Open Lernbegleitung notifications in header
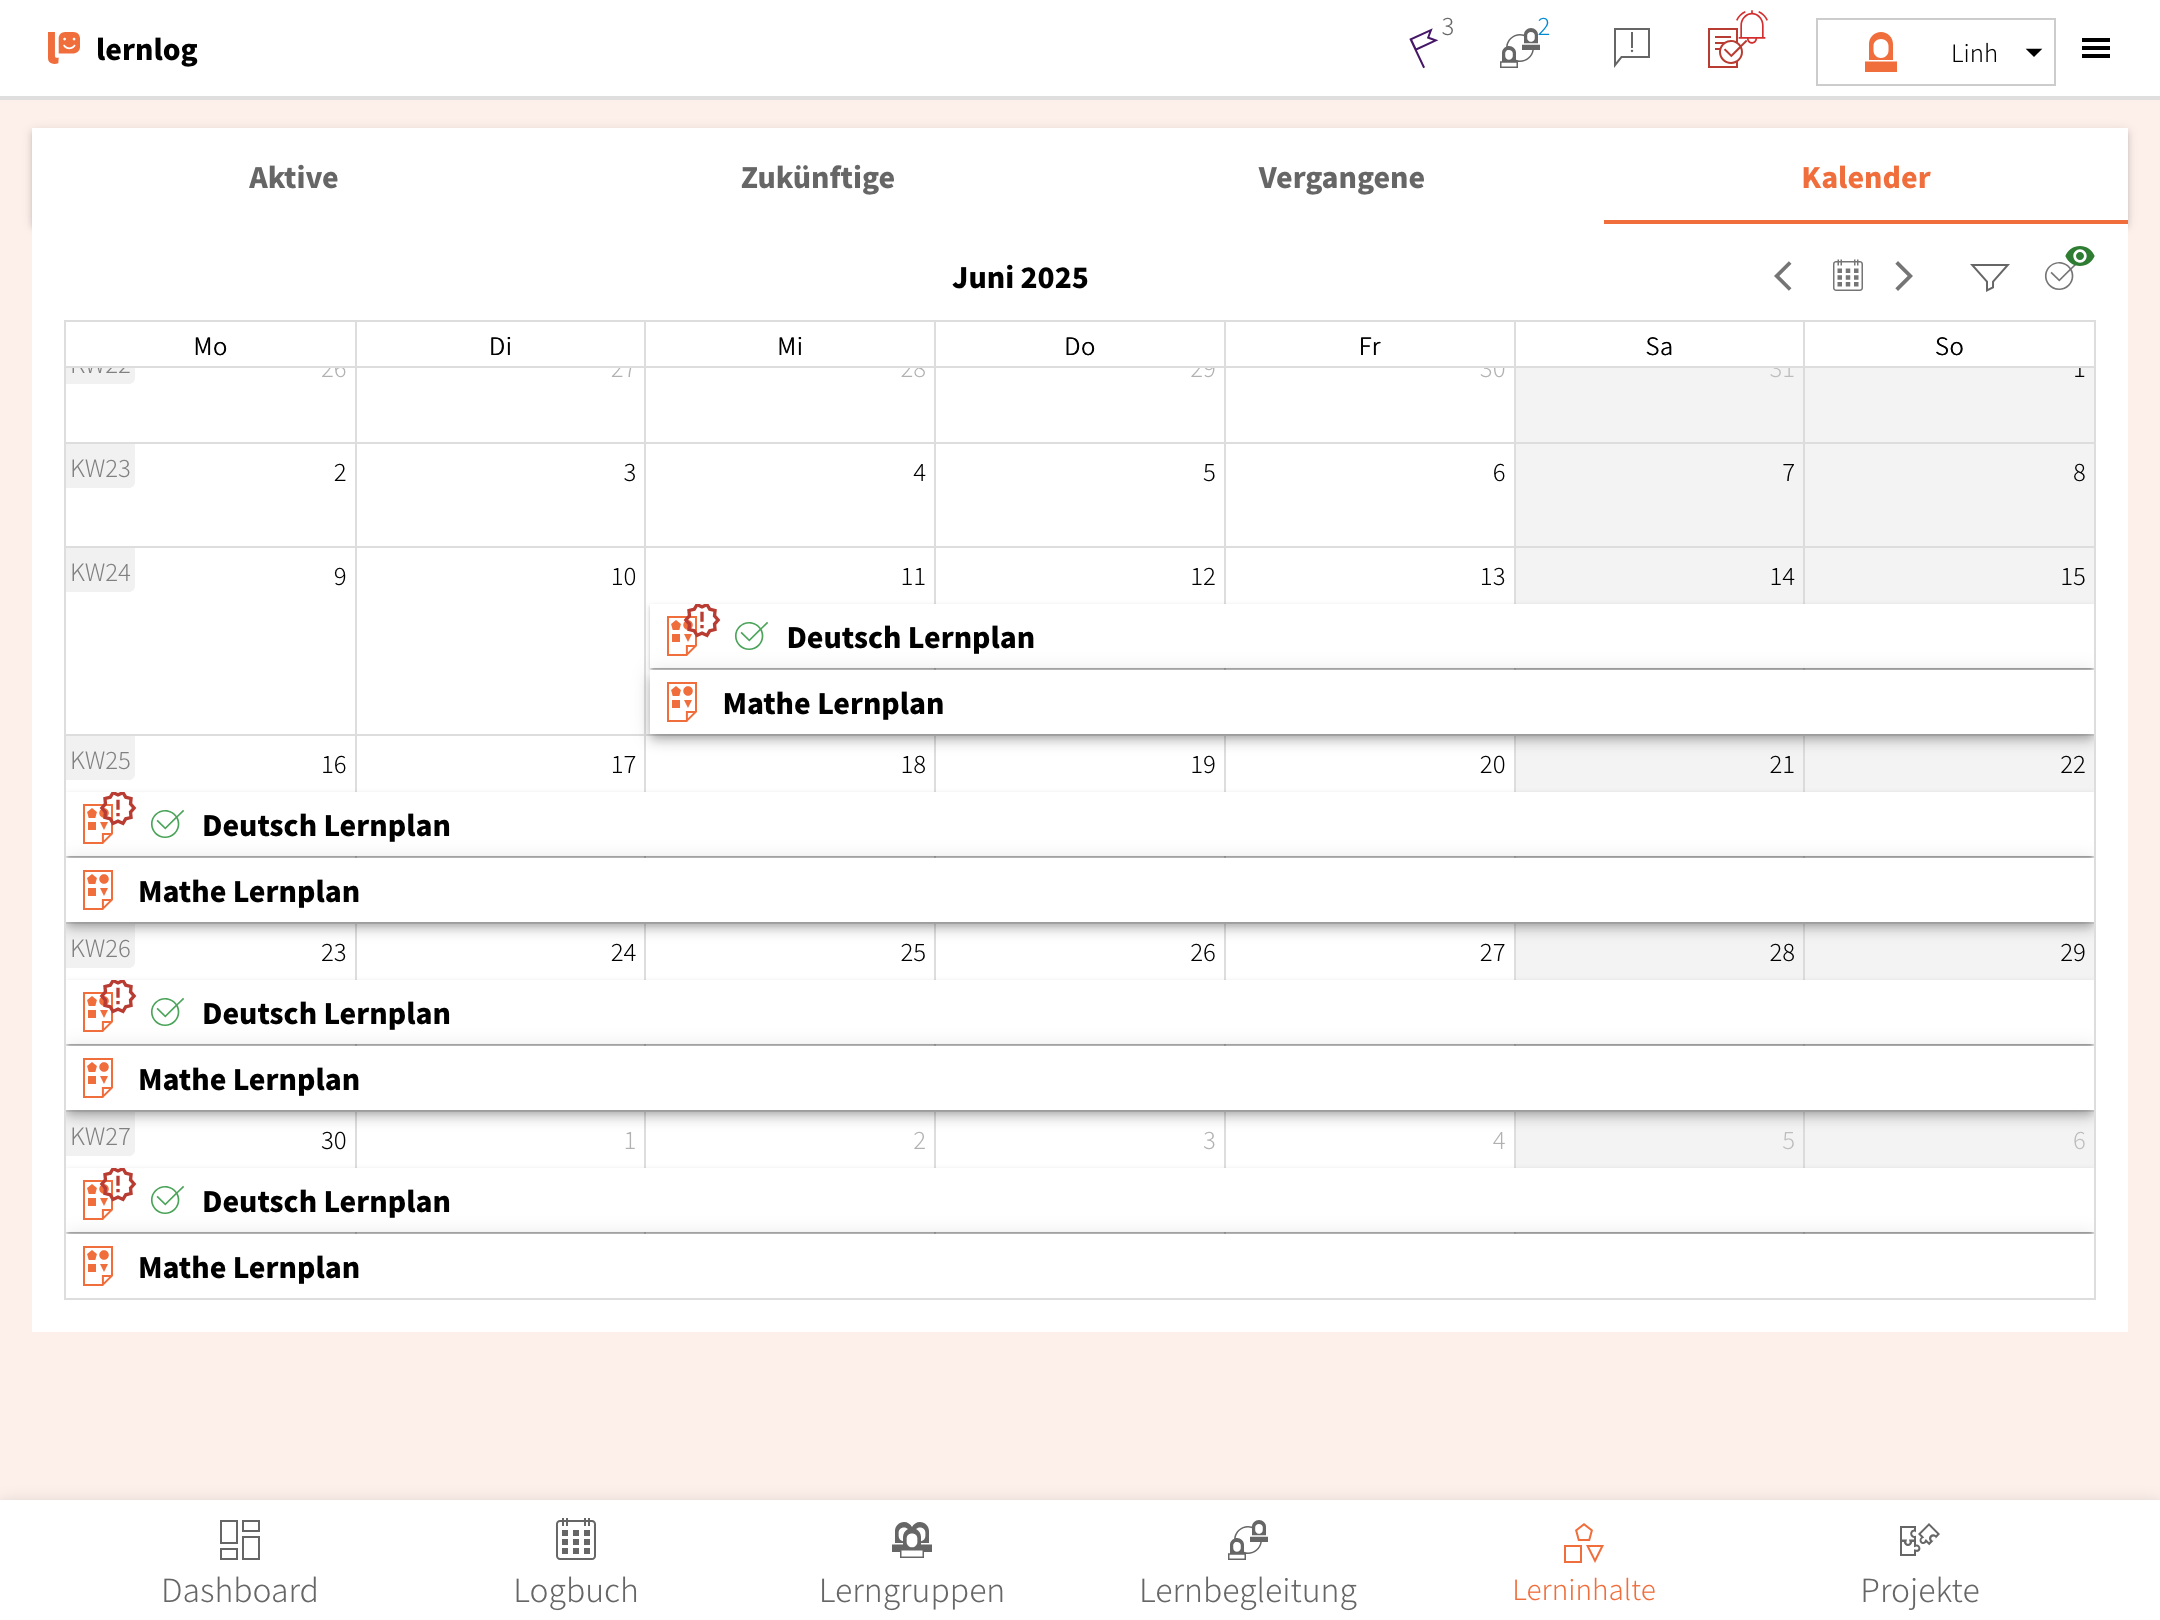The width and height of the screenshot is (2160, 1620). click(x=1520, y=47)
